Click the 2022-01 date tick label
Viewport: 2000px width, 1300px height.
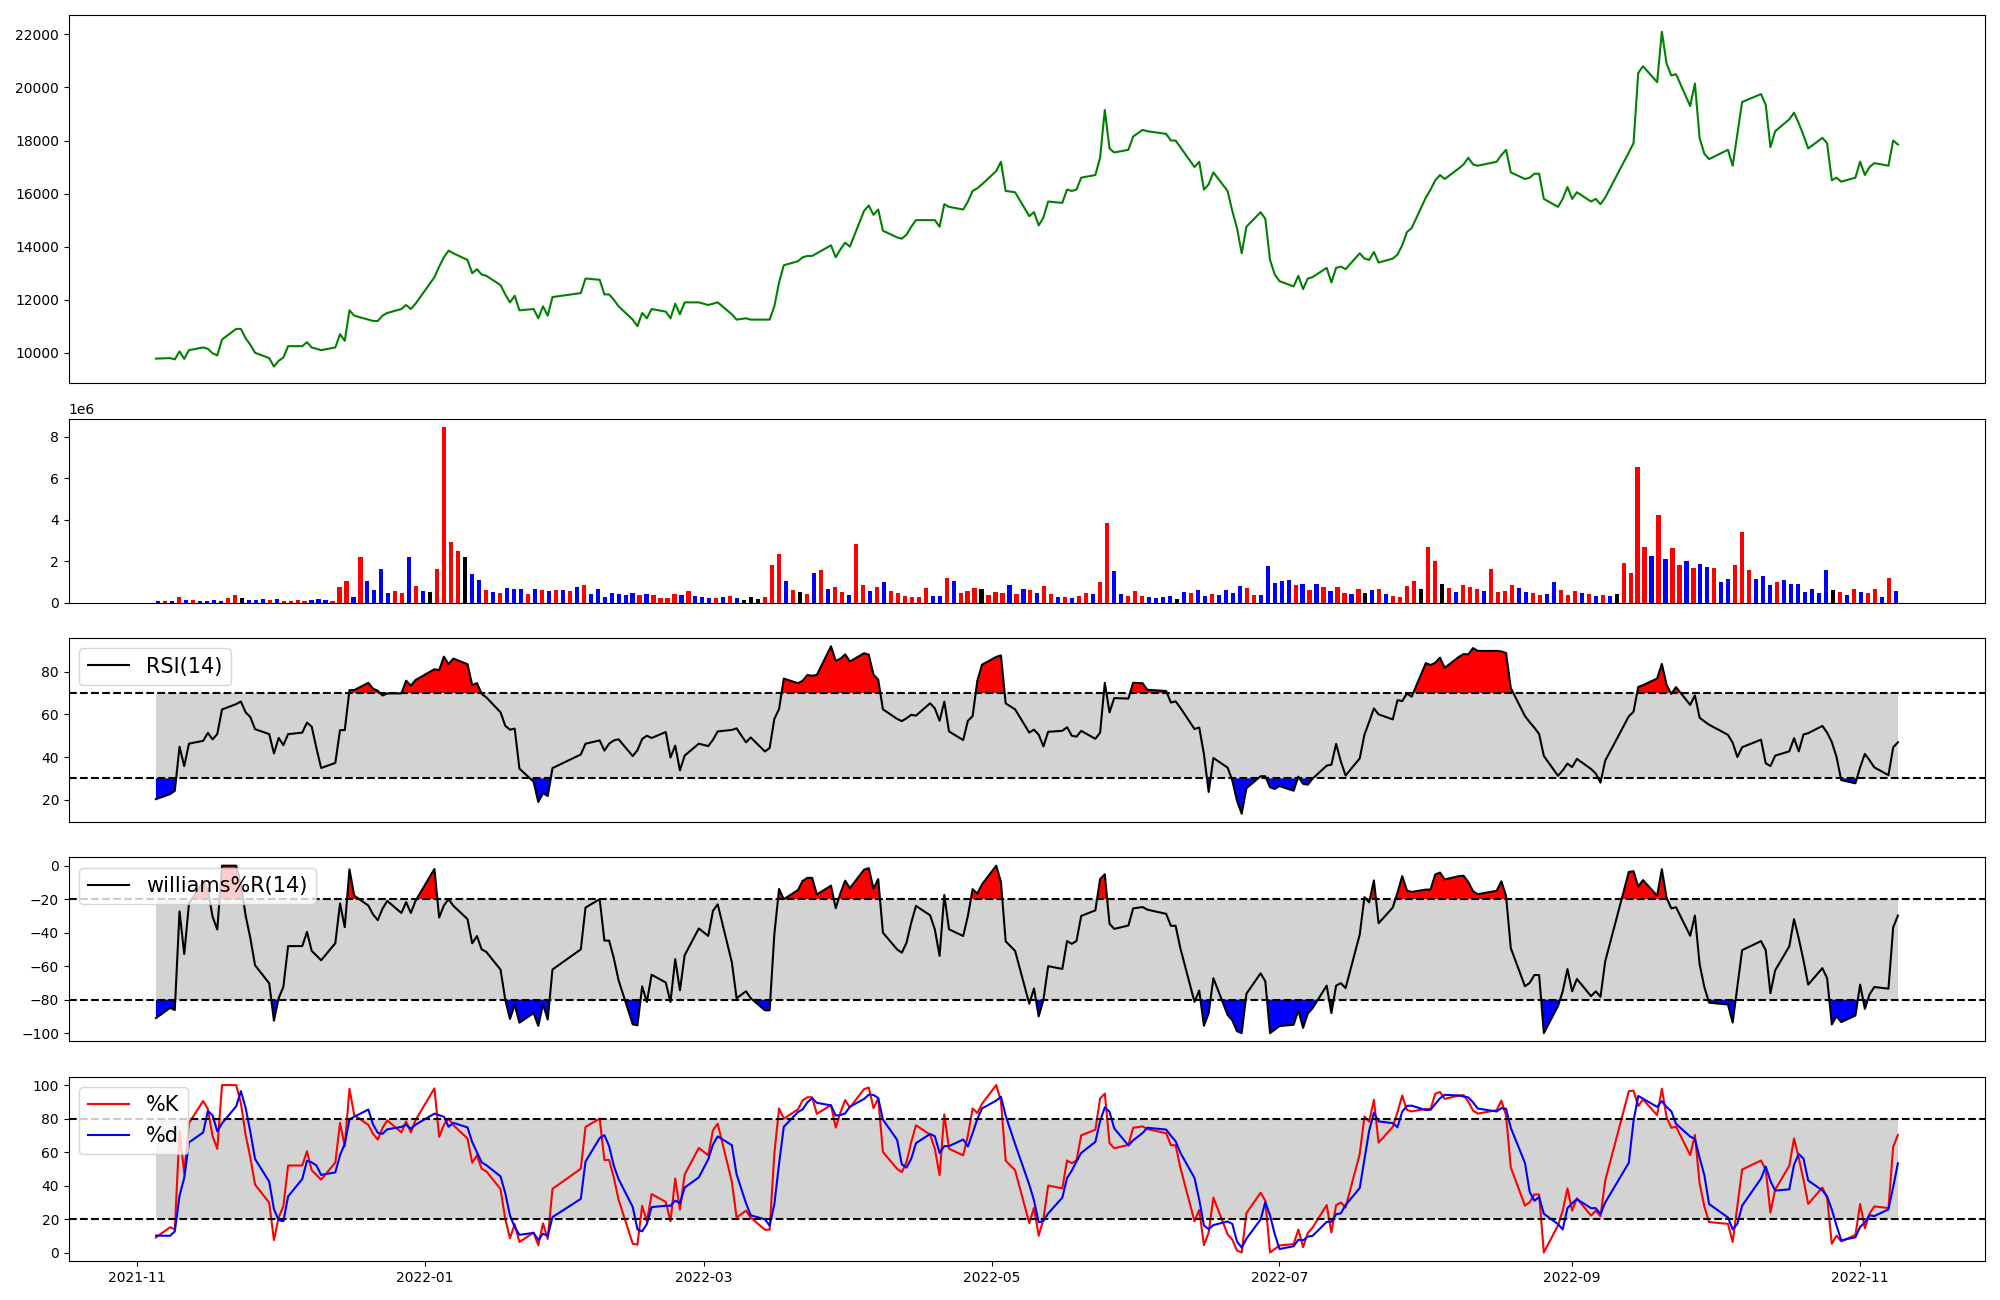pos(425,1277)
